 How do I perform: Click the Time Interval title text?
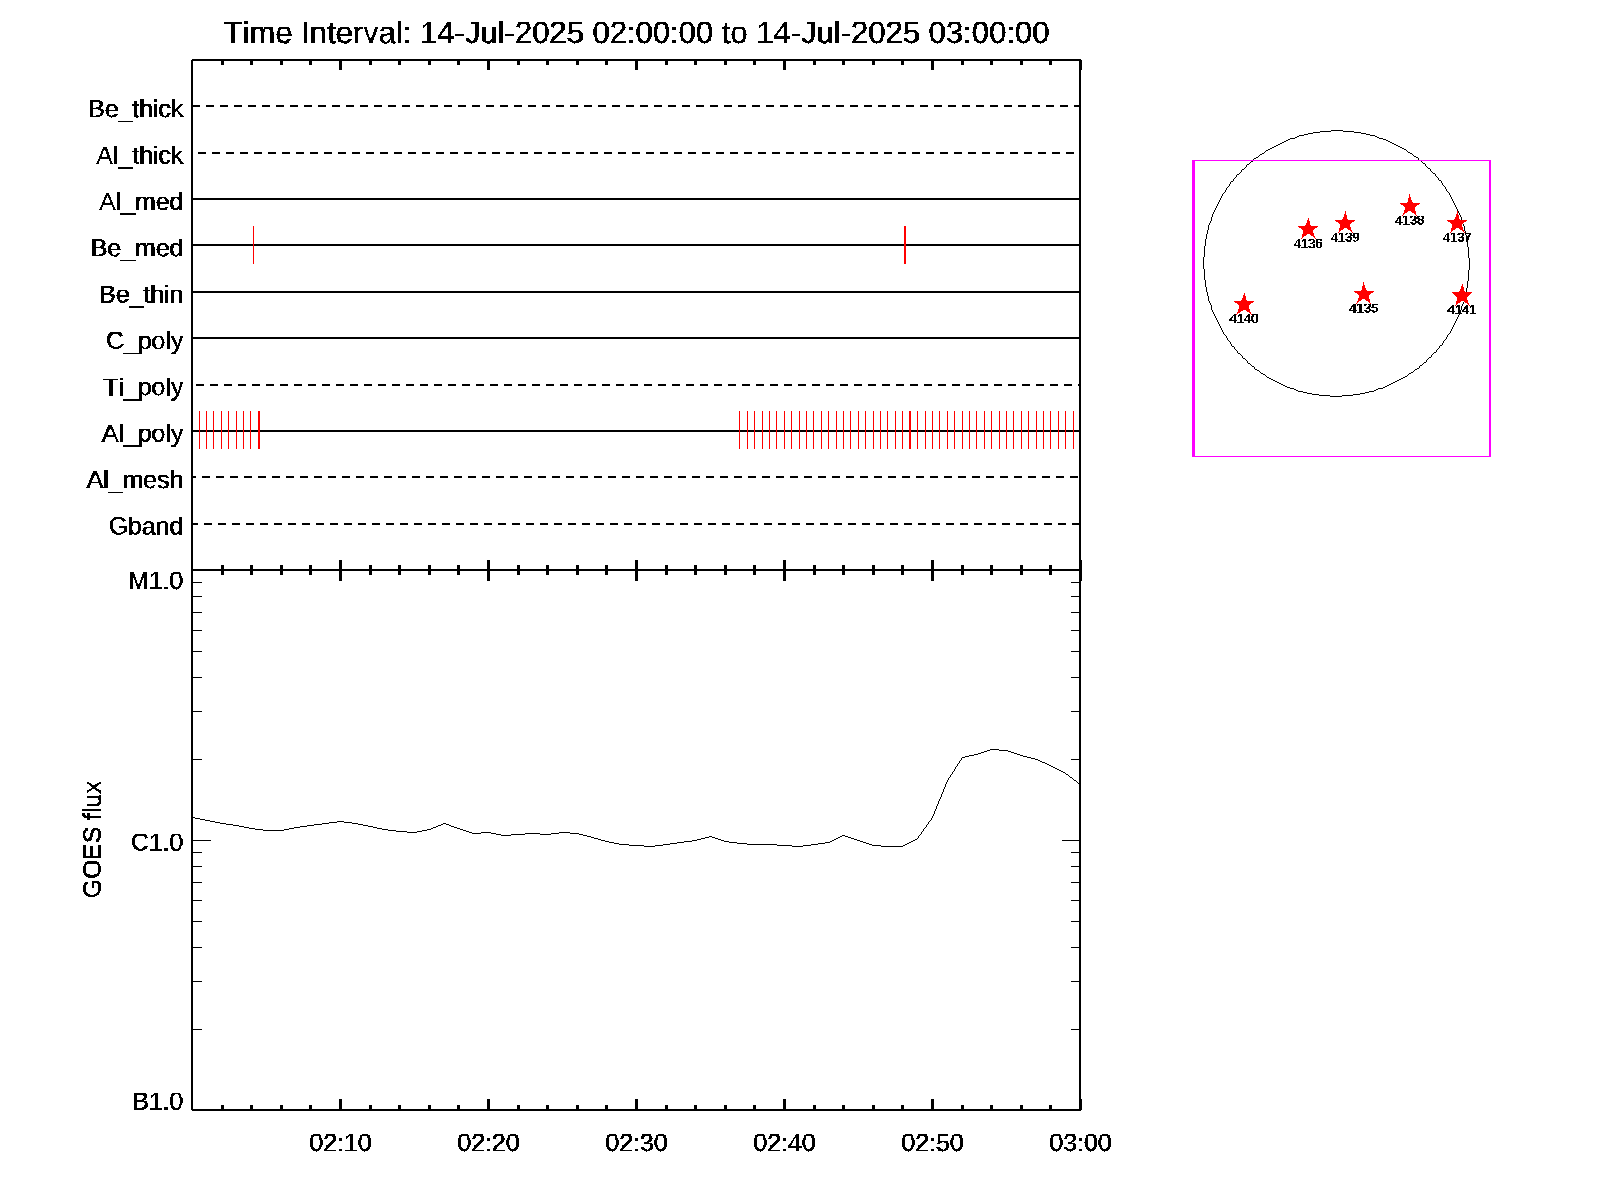coord(636,33)
